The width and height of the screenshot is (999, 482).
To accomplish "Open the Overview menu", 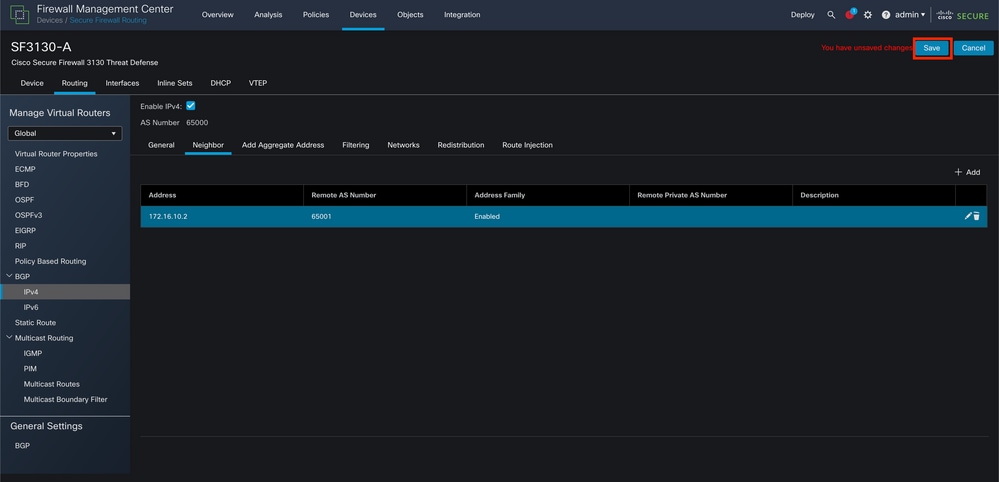I will [218, 15].
